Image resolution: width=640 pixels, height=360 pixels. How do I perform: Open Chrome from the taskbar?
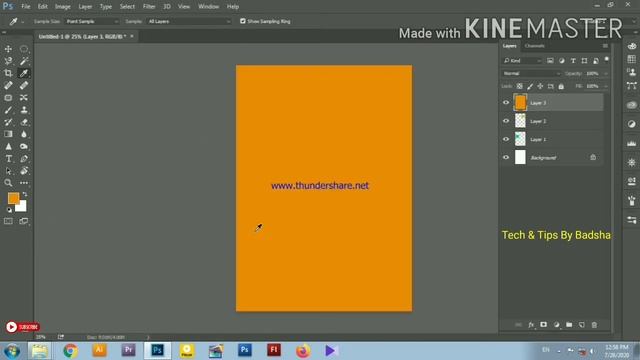(x=70, y=351)
